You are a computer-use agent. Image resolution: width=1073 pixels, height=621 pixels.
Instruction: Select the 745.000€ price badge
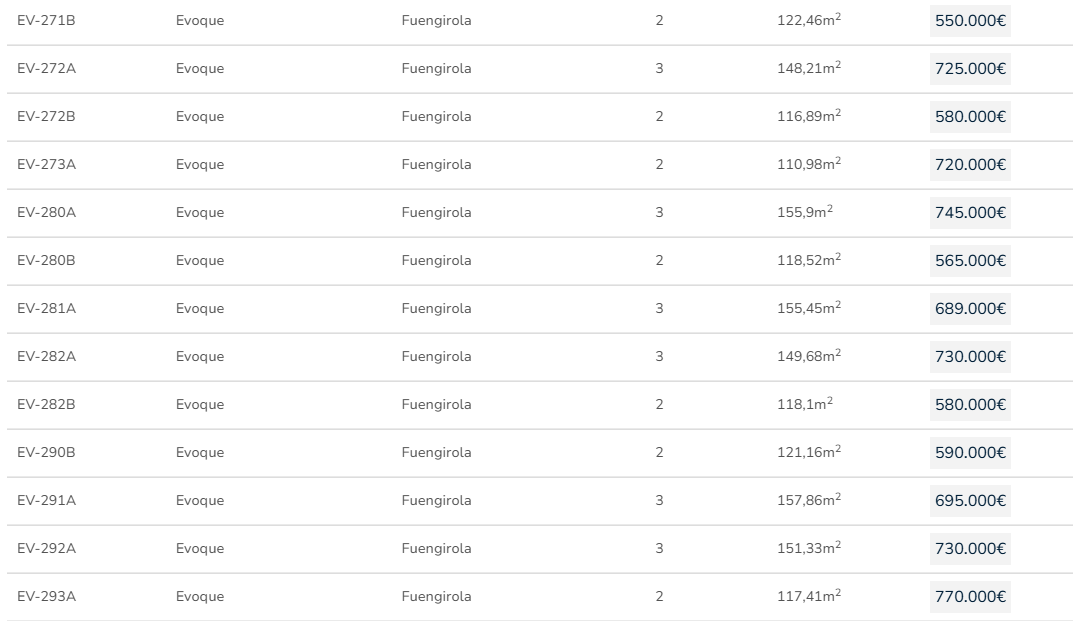pyautogui.click(x=970, y=213)
